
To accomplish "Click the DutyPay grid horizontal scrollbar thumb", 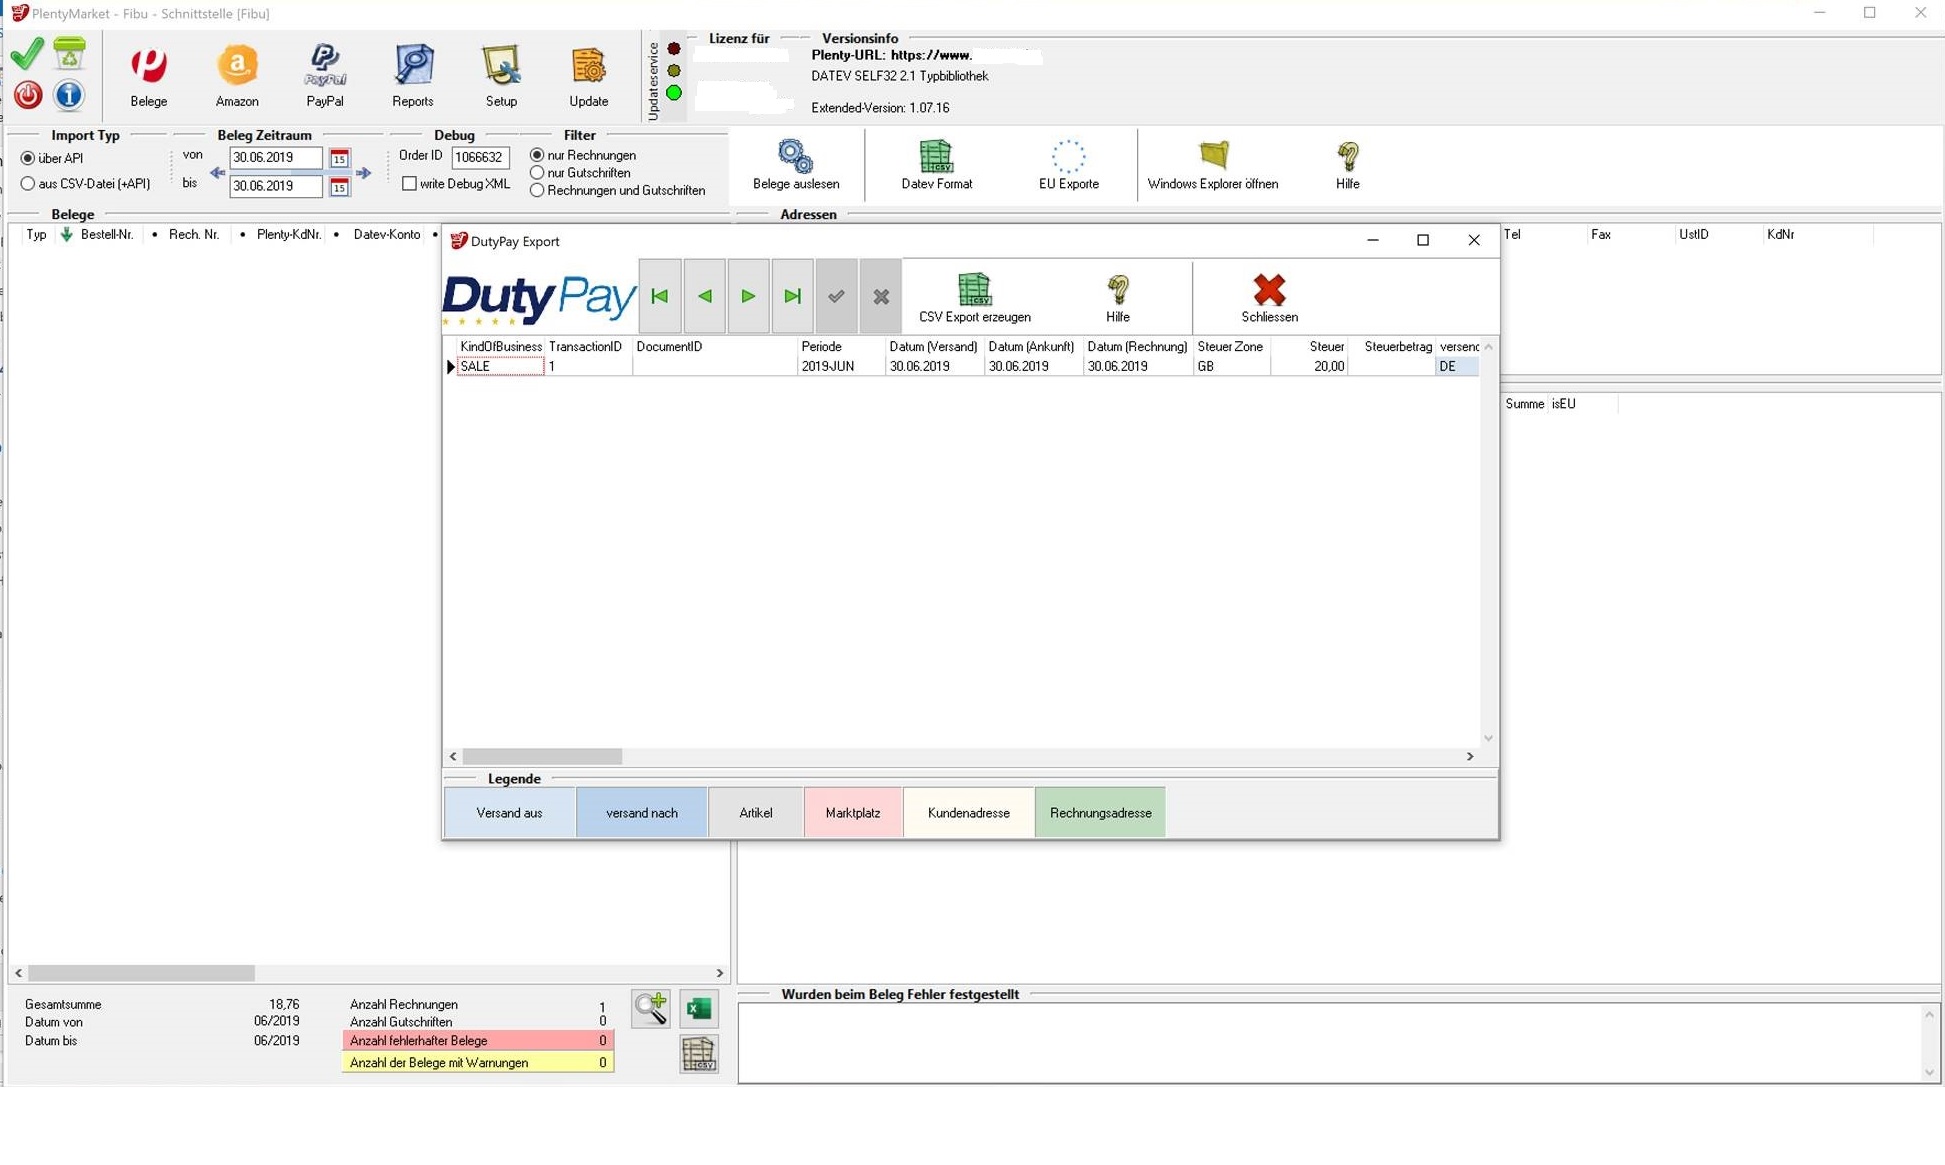I will click(x=542, y=757).
